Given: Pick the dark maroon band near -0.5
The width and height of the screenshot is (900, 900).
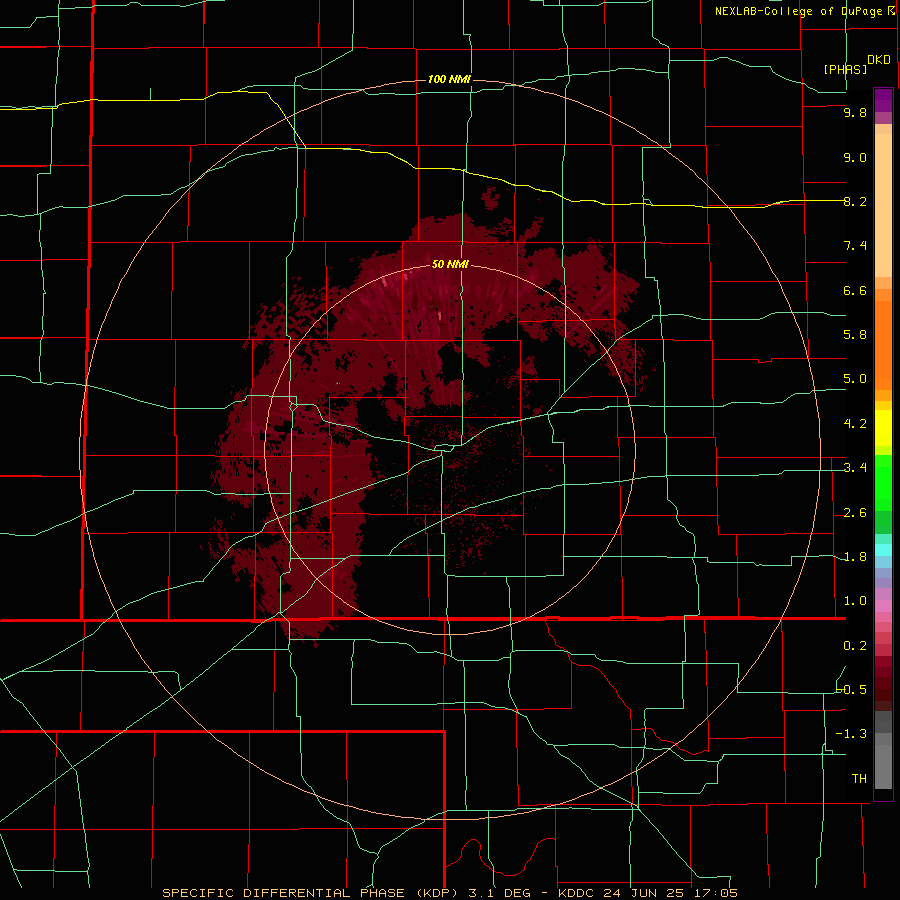Looking at the screenshot, I should pyautogui.click(x=883, y=694).
